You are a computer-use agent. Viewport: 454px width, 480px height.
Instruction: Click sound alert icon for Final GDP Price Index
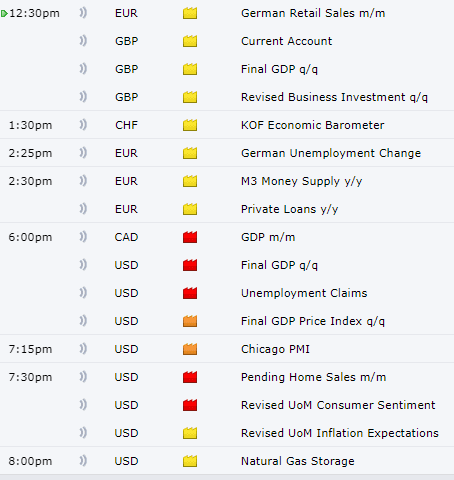click(83, 321)
